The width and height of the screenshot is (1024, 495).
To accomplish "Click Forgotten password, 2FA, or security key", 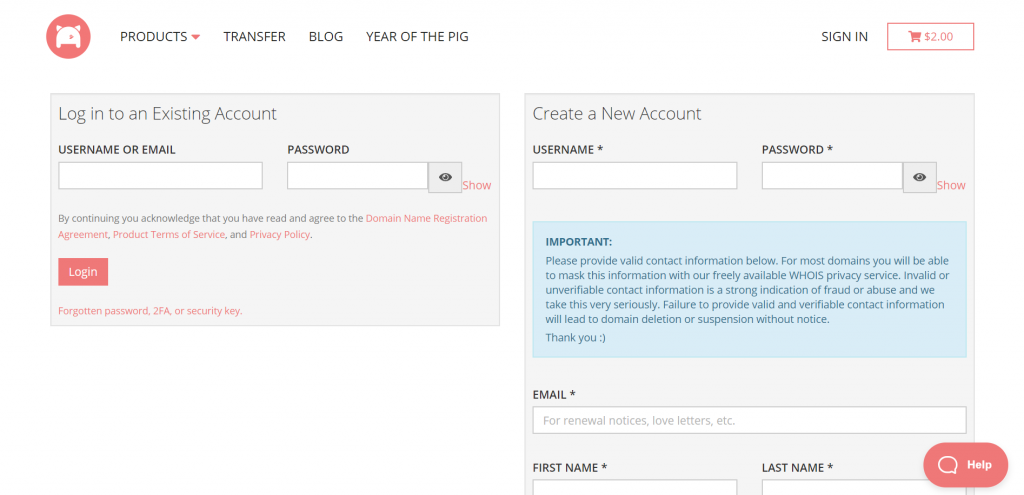I will point(150,311).
